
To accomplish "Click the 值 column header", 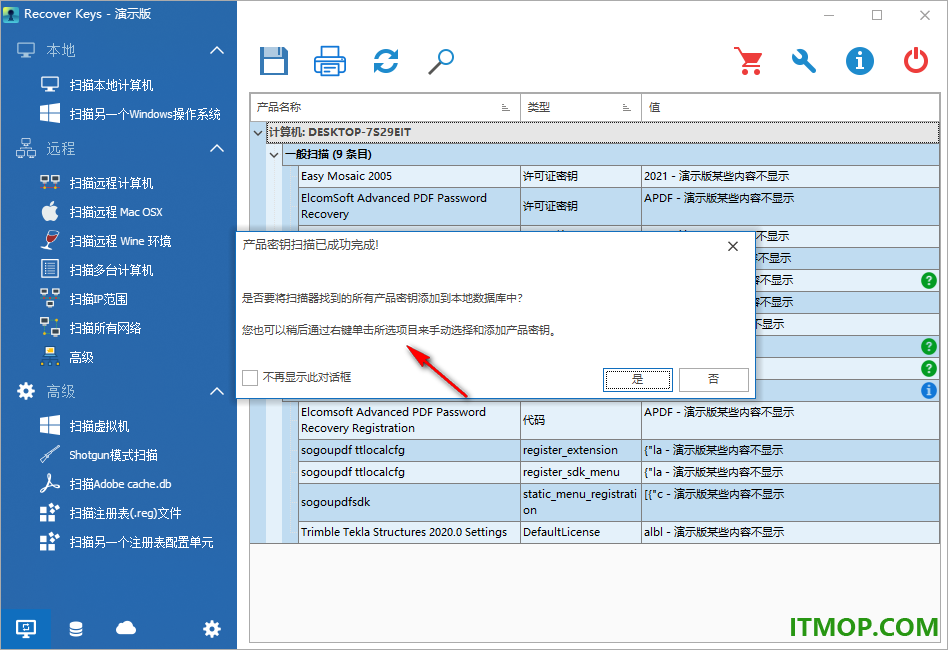I will (x=790, y=108).
